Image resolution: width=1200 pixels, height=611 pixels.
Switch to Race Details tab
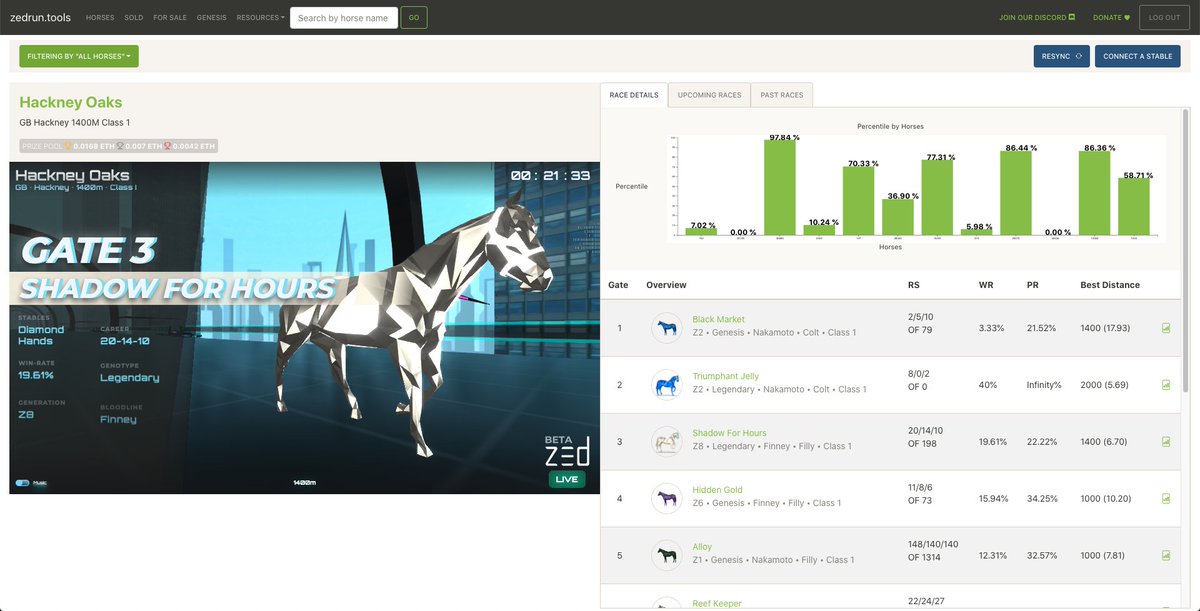tap(634, 95)
